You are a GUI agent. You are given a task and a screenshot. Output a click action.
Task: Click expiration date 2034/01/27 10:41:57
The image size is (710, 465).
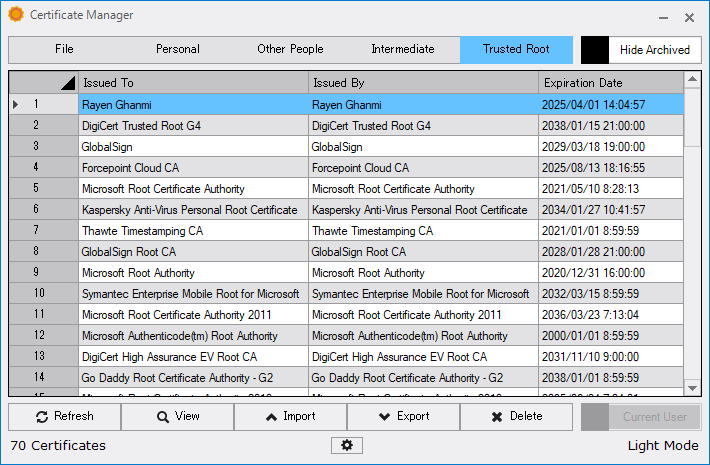(x=611, y=210)
